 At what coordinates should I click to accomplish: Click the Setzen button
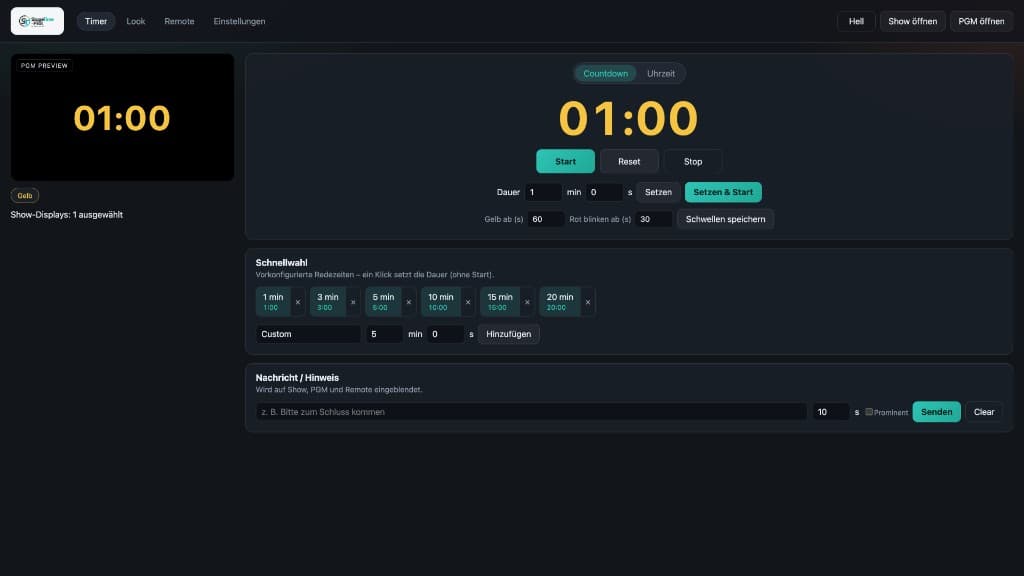click(x=658, y=192)
